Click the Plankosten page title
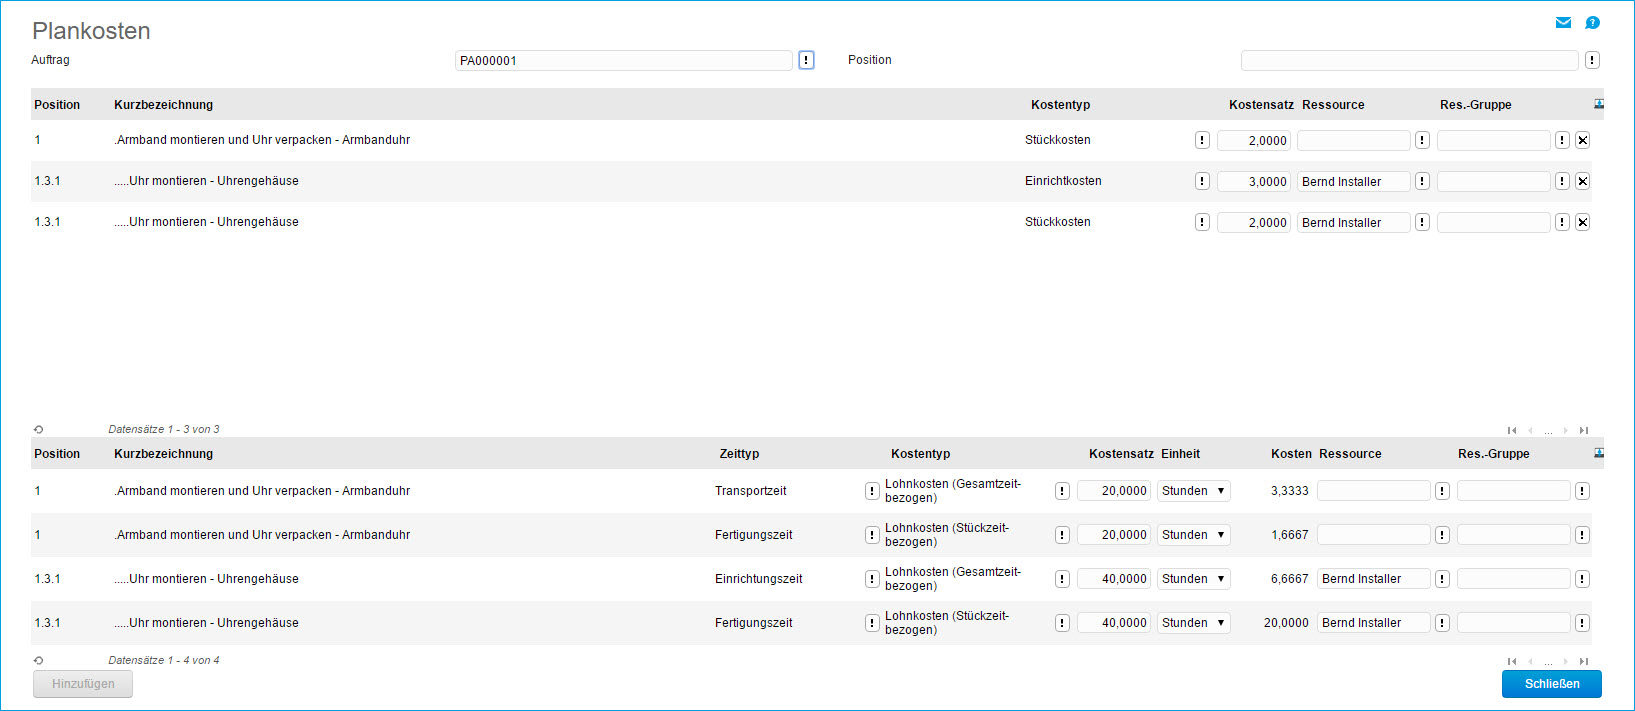This screenshot has height=711, width=1635. [91, 31]
